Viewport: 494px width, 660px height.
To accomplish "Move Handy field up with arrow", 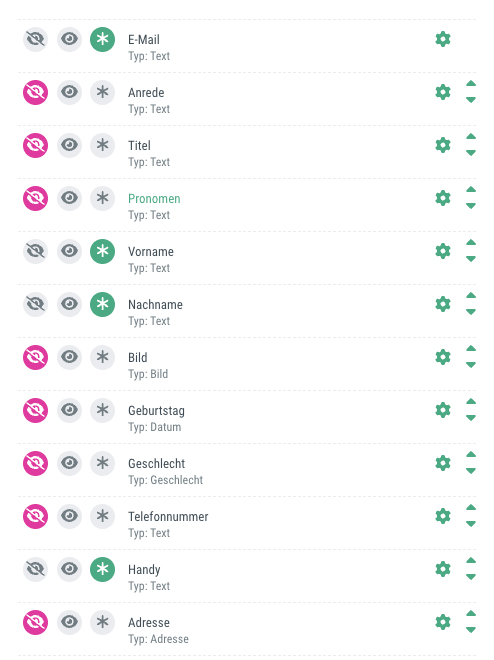I will pyautogui.click(x=471, y=561).
